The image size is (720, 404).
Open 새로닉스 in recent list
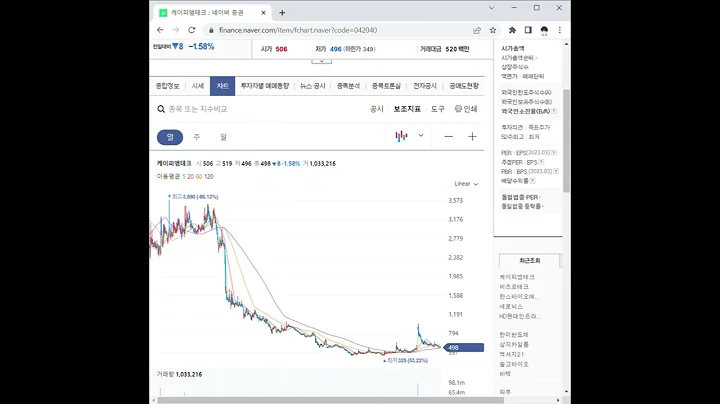point(511,306)
